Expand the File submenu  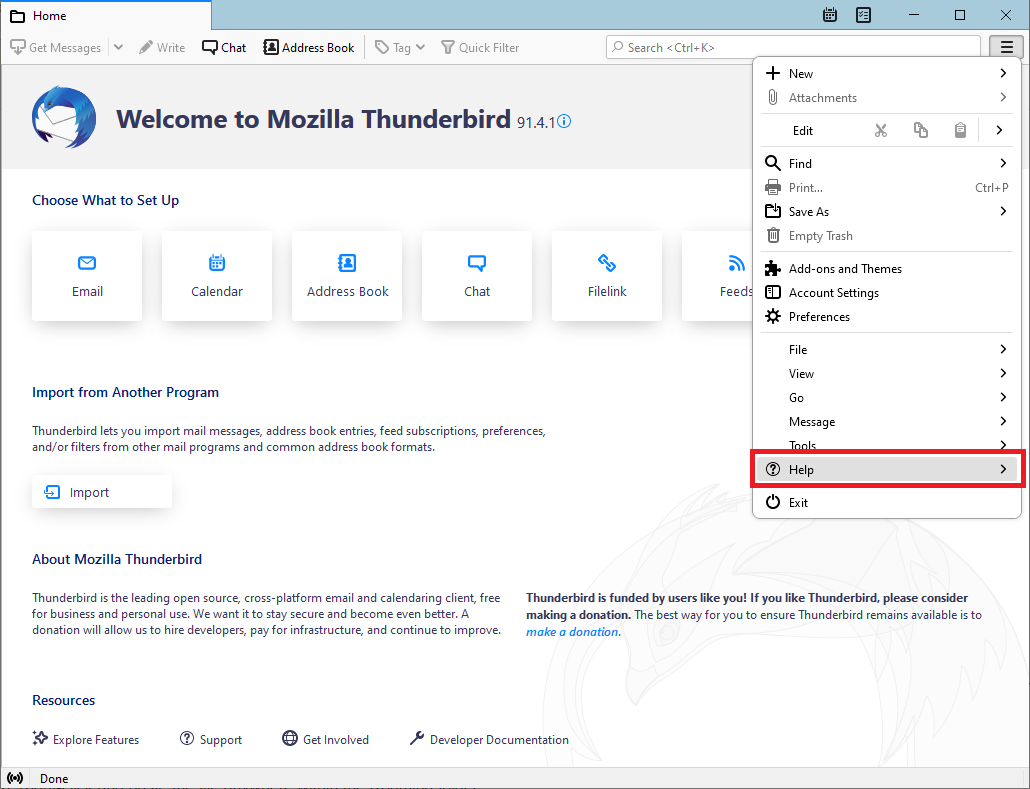(886, 349)
